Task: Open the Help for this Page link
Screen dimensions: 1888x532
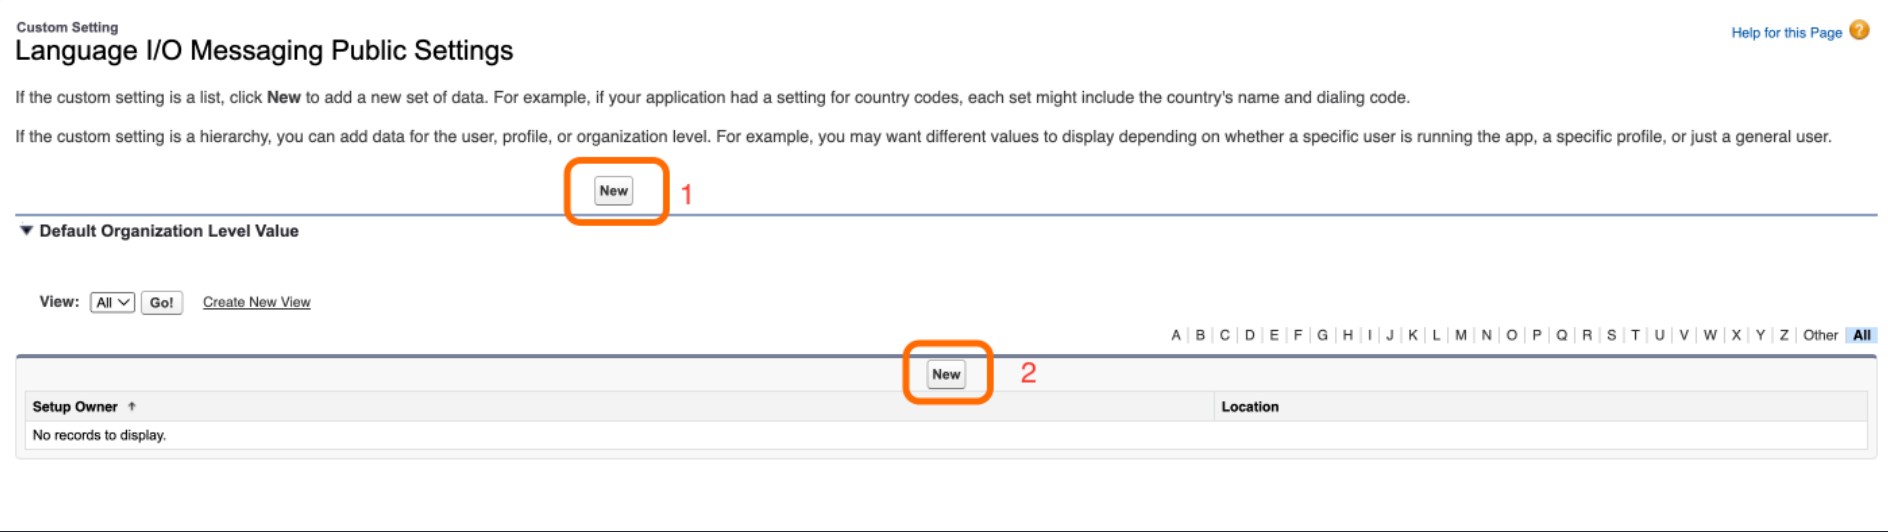Action: (1786, 32)
